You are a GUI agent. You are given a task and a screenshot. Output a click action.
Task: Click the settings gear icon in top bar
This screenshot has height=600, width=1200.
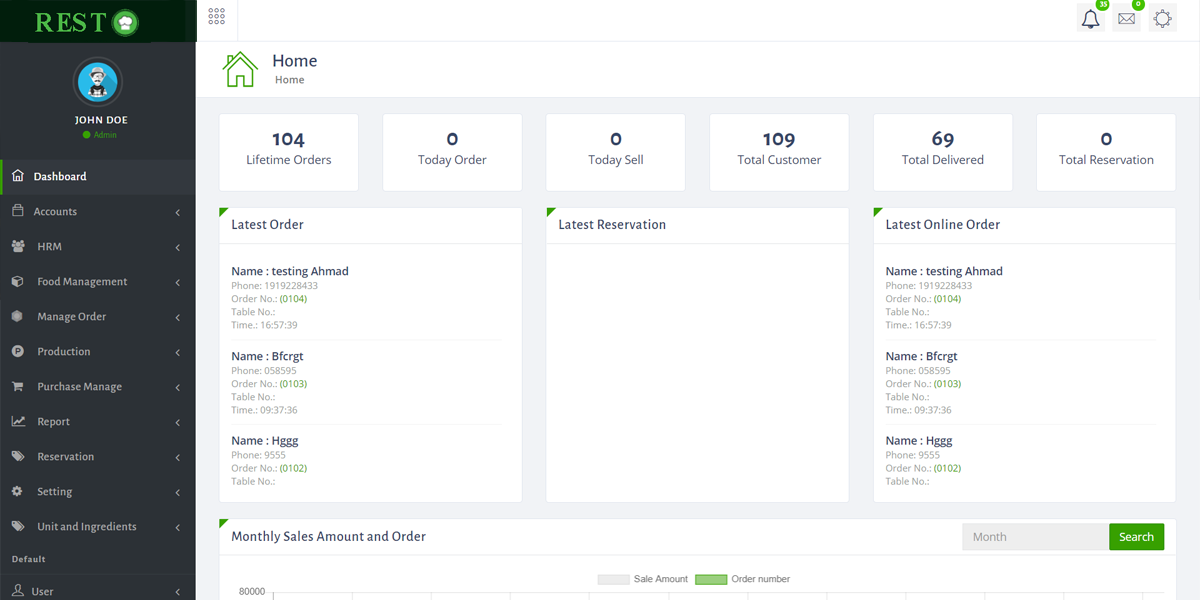(1162, 19)
